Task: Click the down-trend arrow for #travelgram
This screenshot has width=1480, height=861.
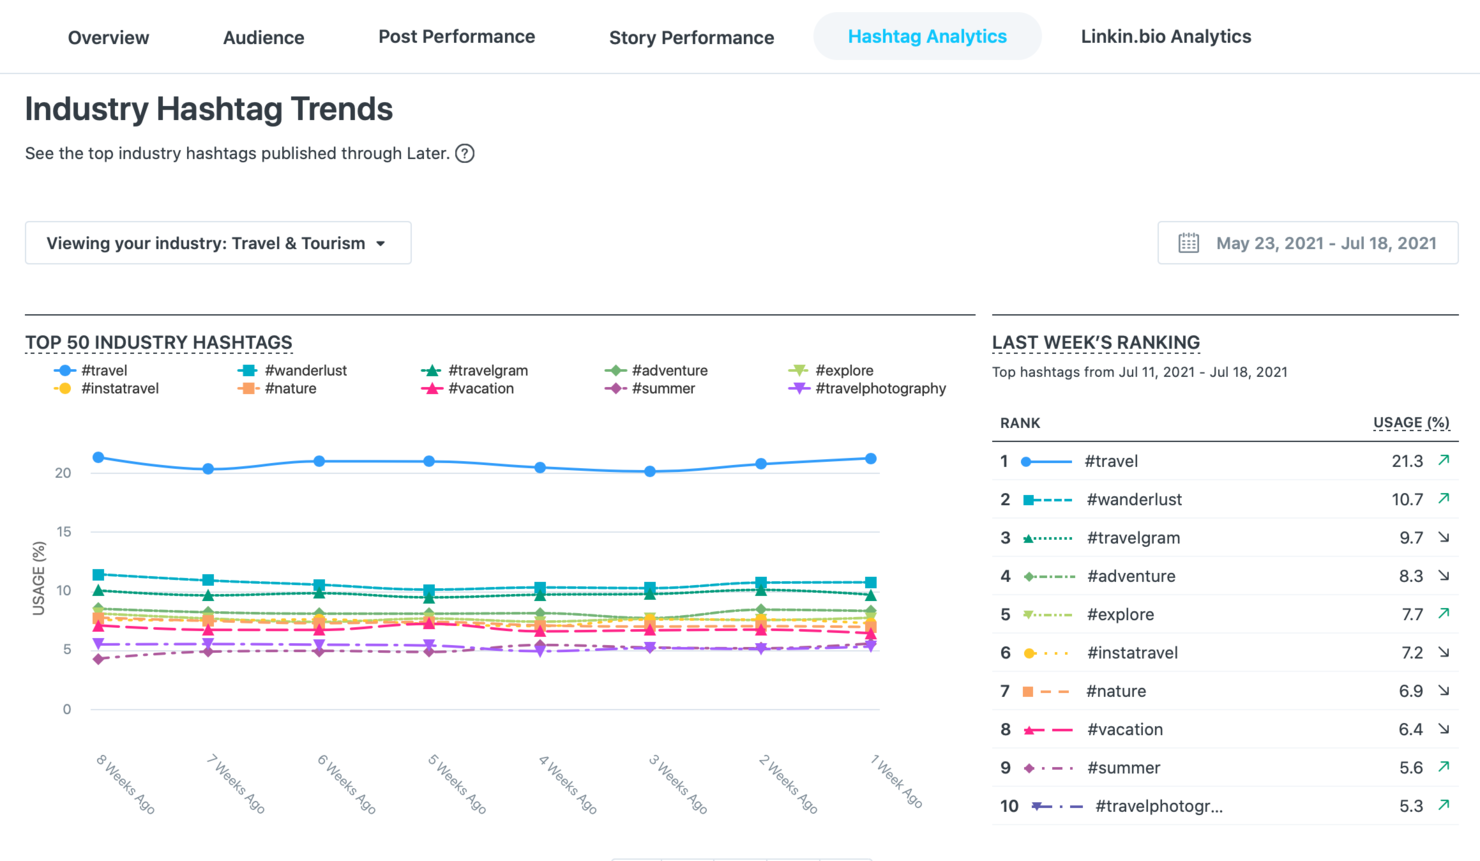Action: pyautogui.click(x=1444, y=537)
